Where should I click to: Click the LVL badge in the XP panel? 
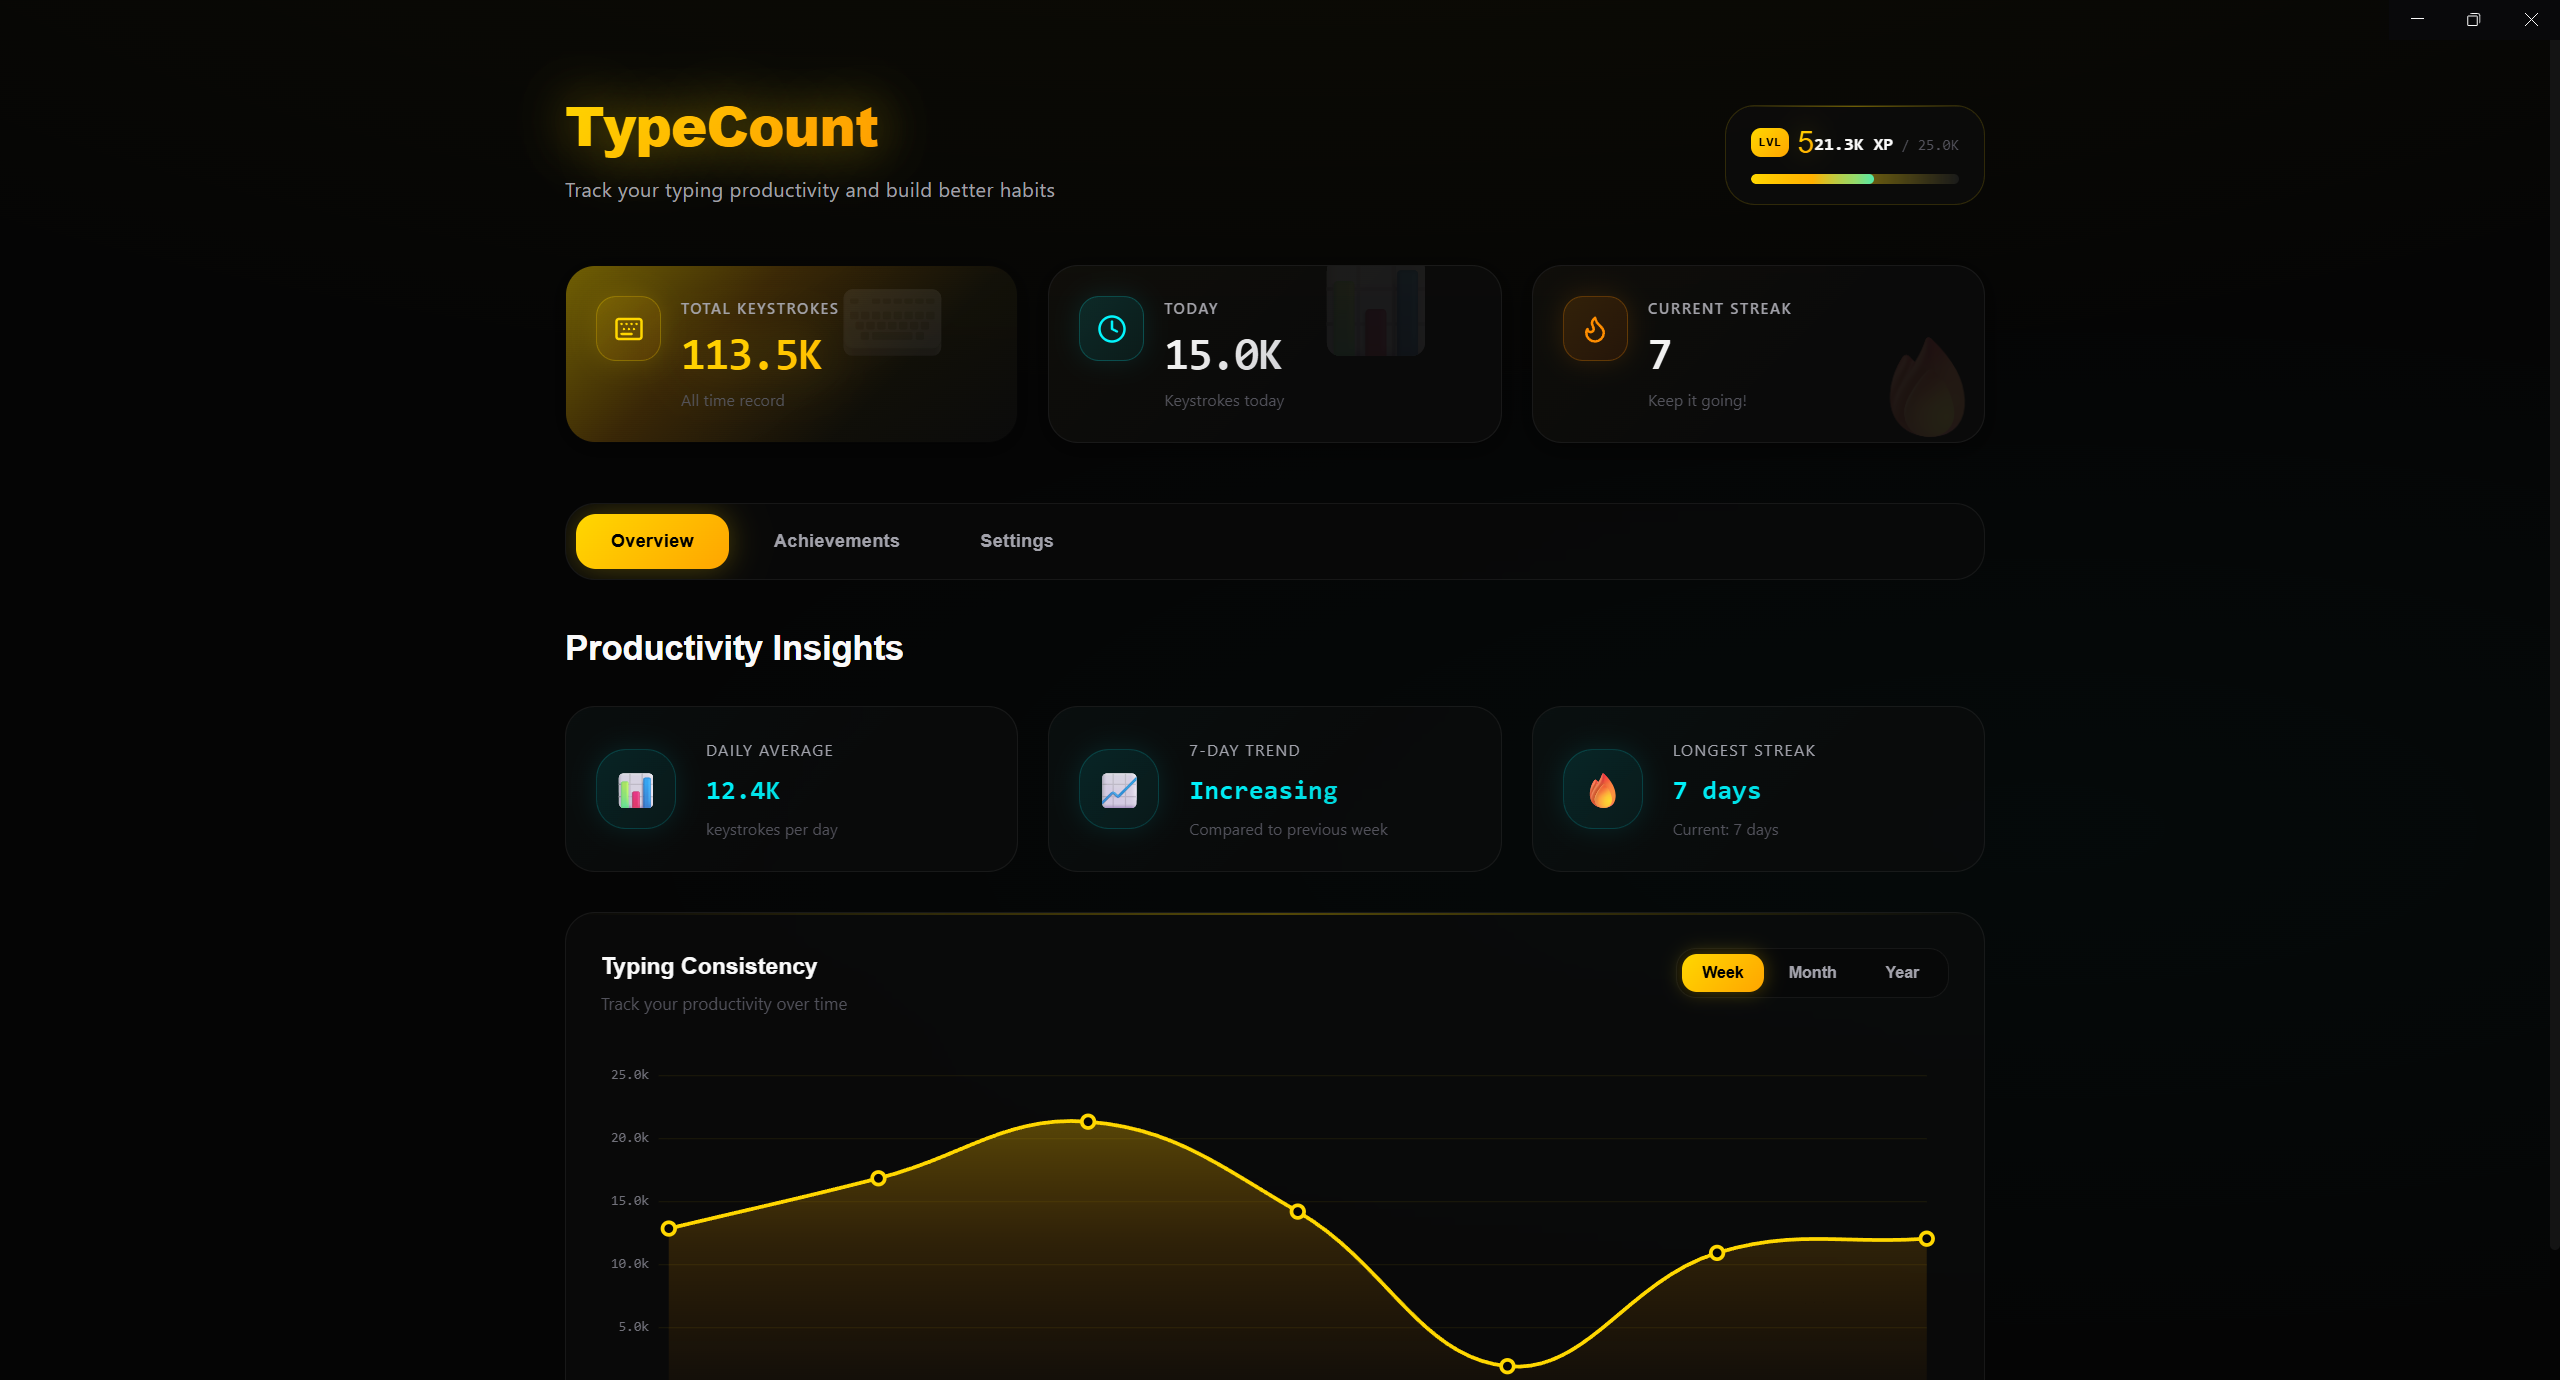point(1769,142)
